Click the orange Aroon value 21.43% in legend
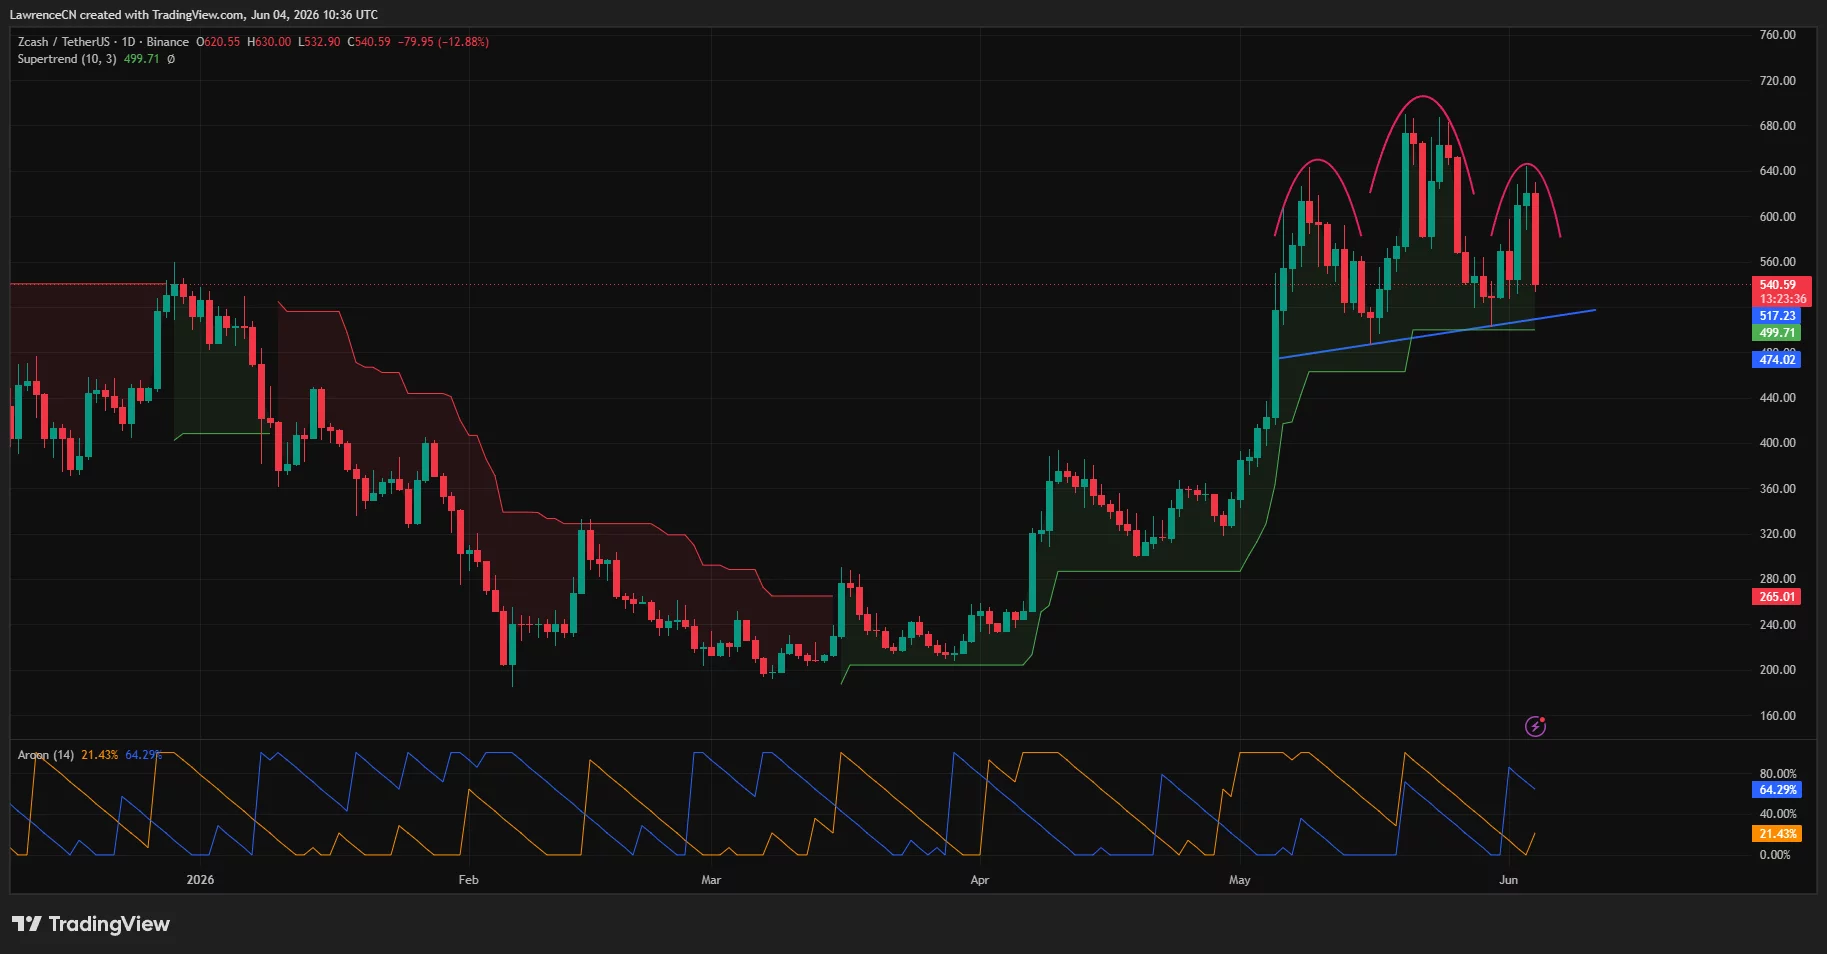 coord(99,755)
